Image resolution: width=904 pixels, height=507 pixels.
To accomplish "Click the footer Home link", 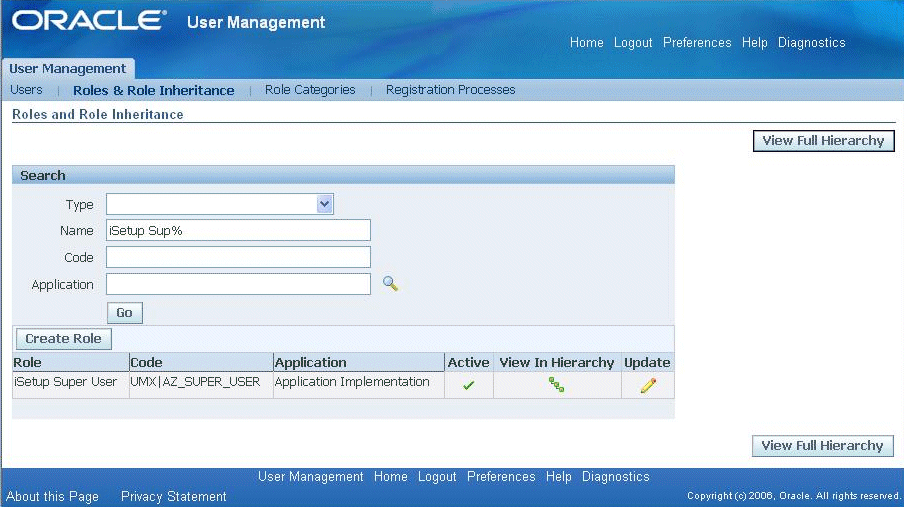I will (x=390, y=477).
